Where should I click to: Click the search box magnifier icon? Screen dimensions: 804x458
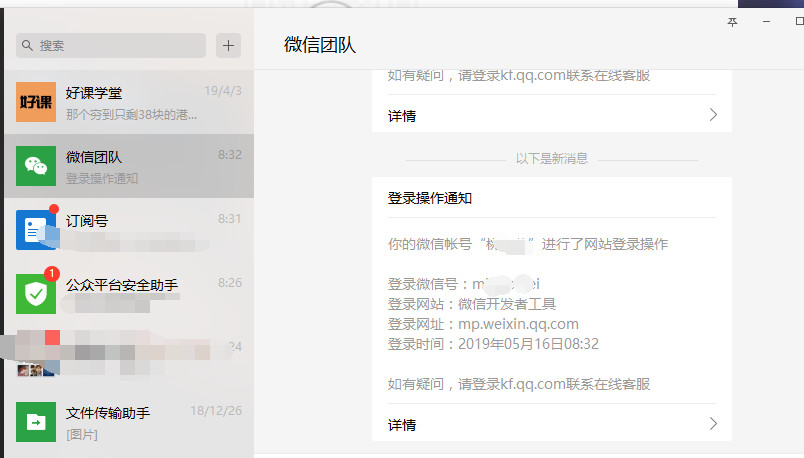27,46
